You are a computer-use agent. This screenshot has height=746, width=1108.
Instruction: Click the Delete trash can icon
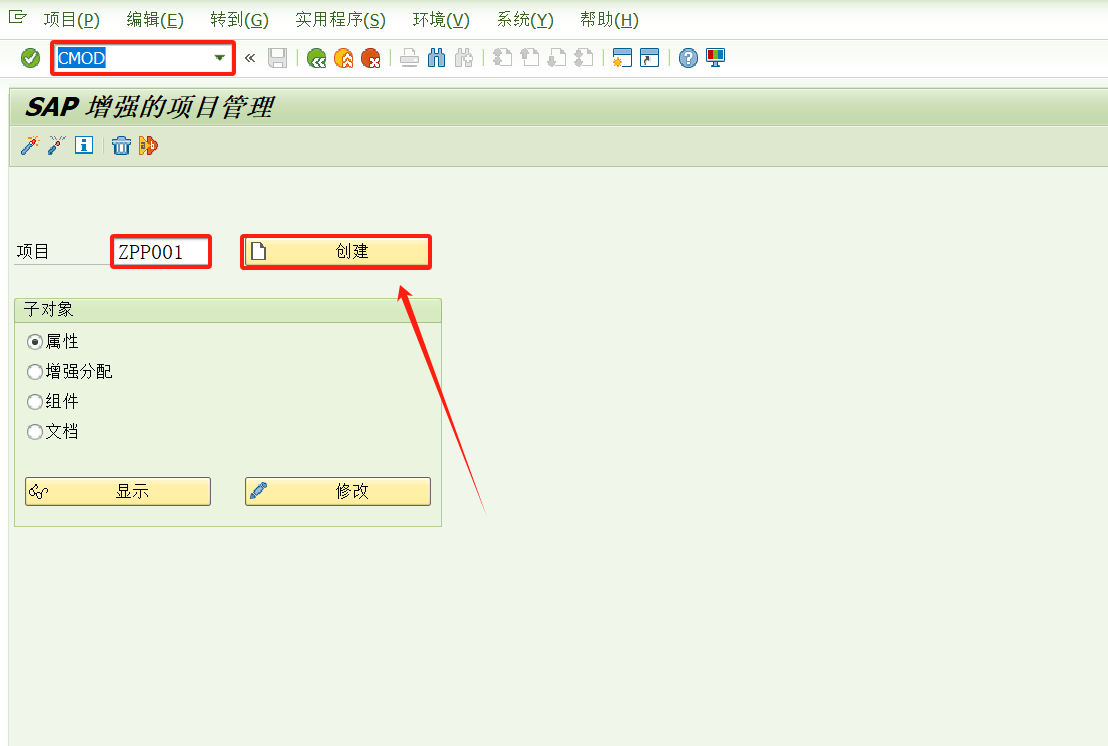point(122,146)
